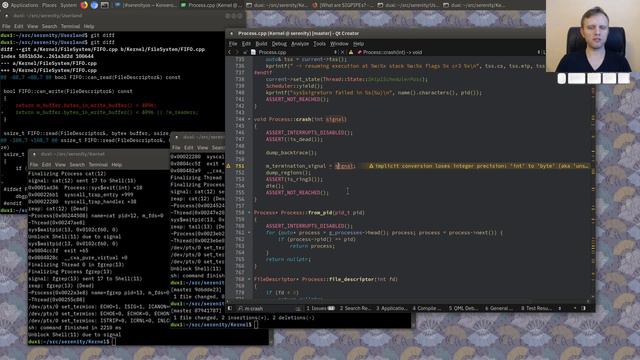Screen dimensions: 640x360
Task: Click the warning icon in the editor toolbar
Action: coord(351,52)
